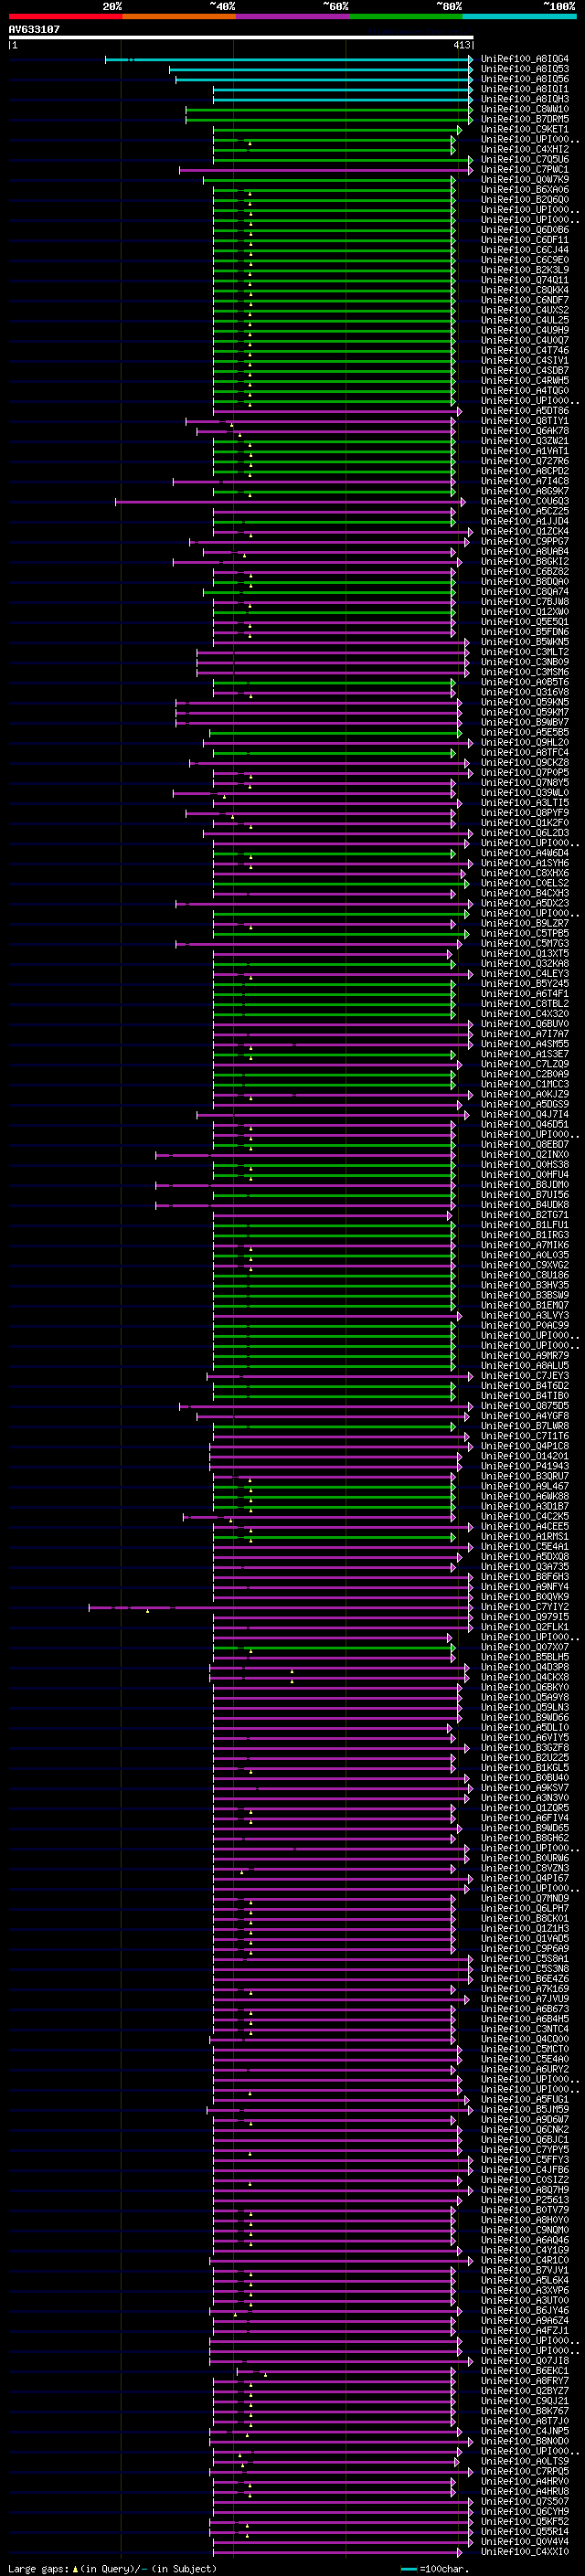Select the UniRef100_A5DT86 label
The image size is (585, 2576).
(x=525, y=411)
